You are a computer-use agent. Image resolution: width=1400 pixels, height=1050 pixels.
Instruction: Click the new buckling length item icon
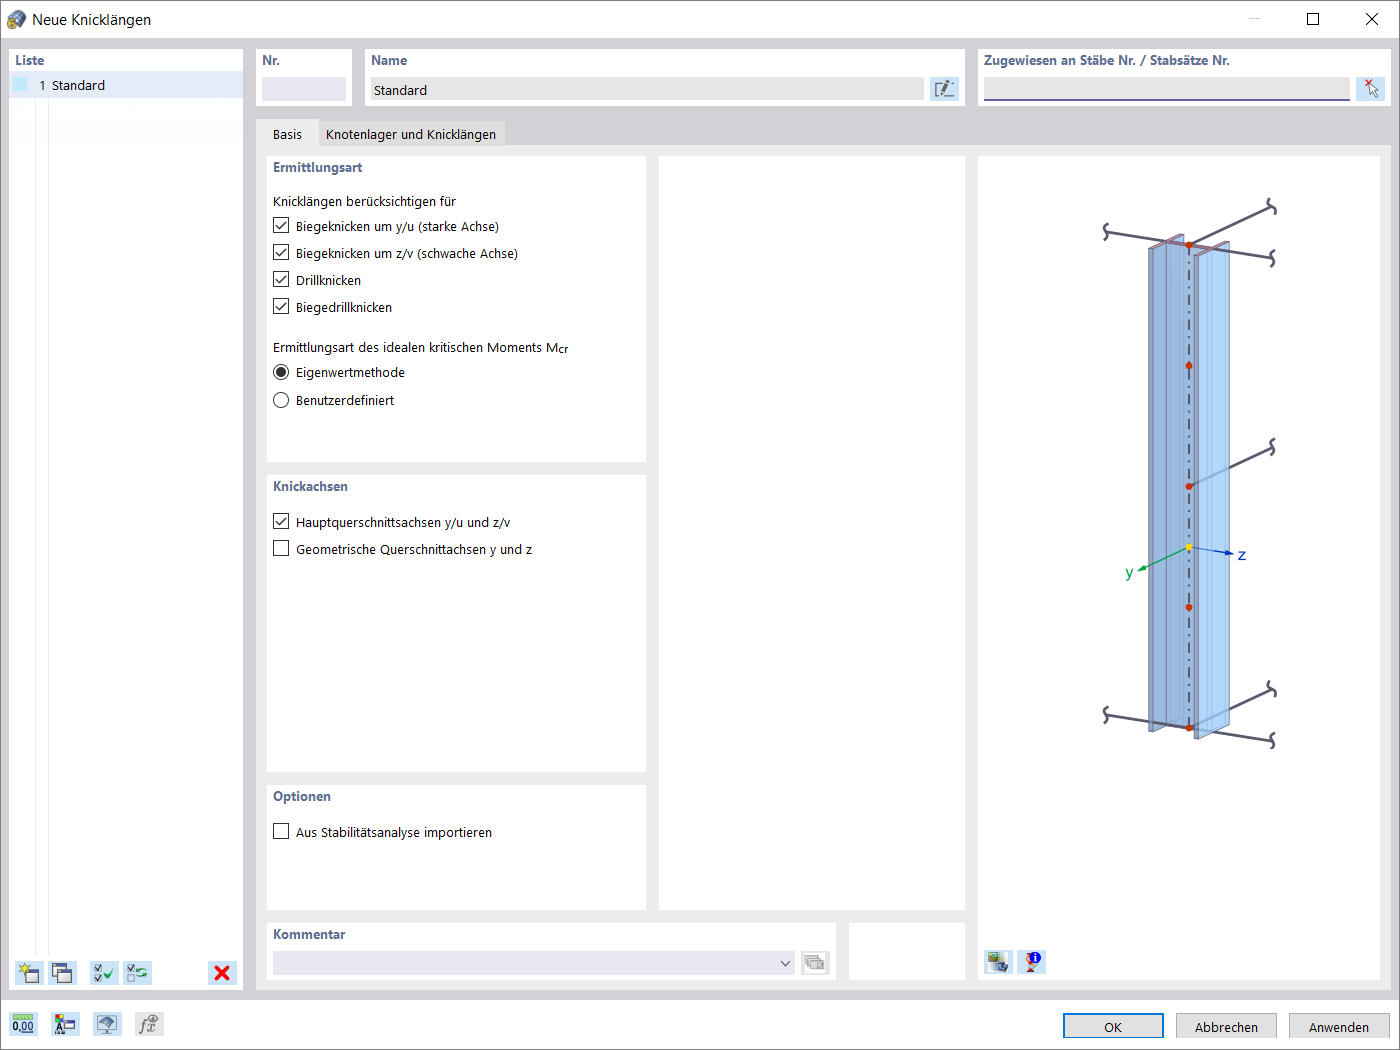coord(28,973)
